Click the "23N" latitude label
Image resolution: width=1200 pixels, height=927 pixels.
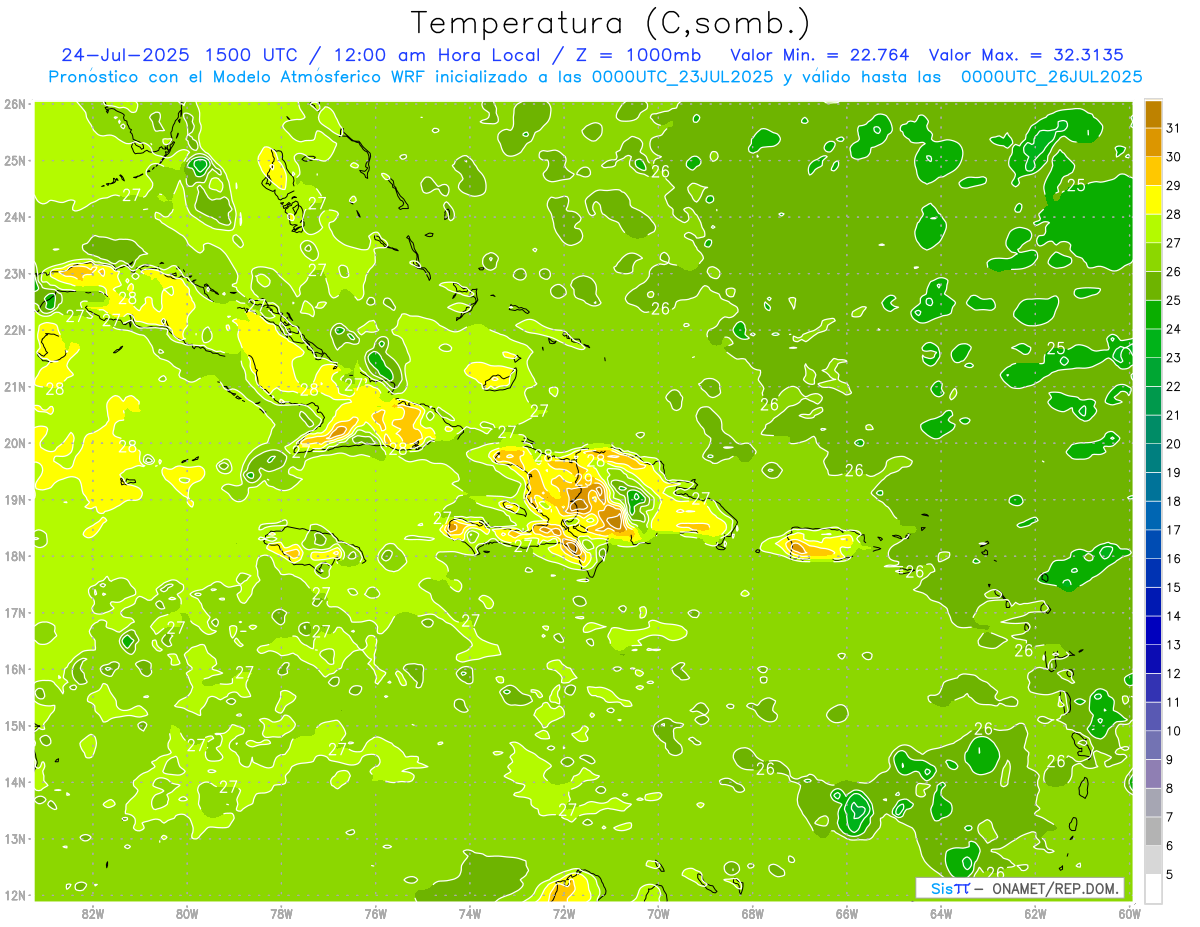[14, 273]
